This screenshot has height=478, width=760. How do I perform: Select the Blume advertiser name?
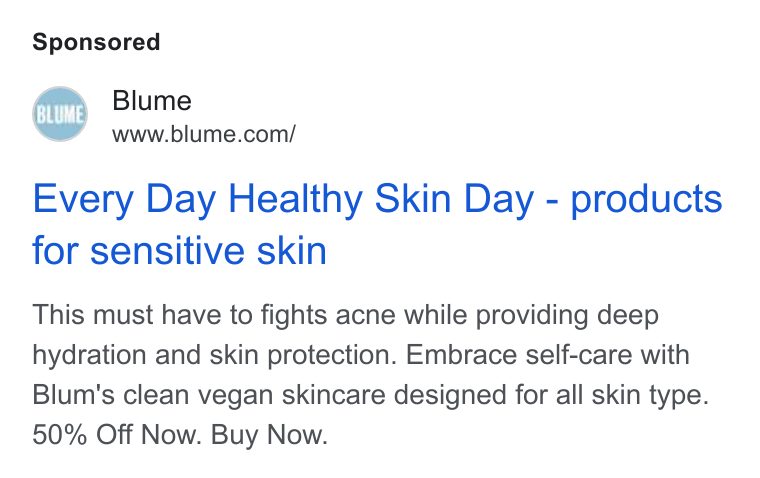(x=152, y=101)
